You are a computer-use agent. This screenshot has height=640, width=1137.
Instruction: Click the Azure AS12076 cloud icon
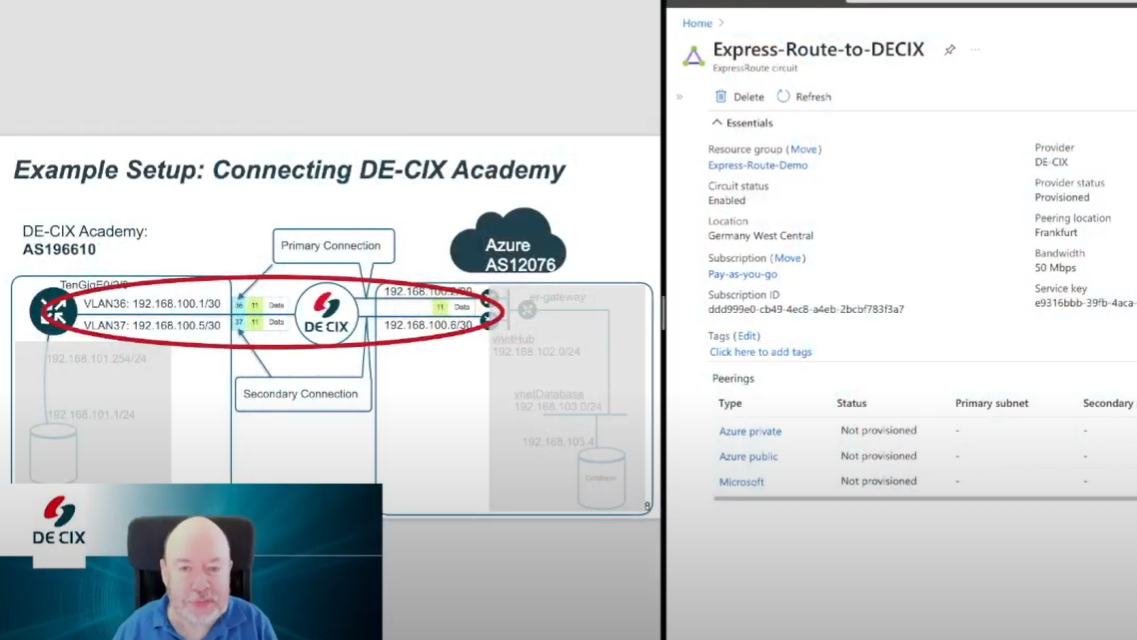click(509, 243)
